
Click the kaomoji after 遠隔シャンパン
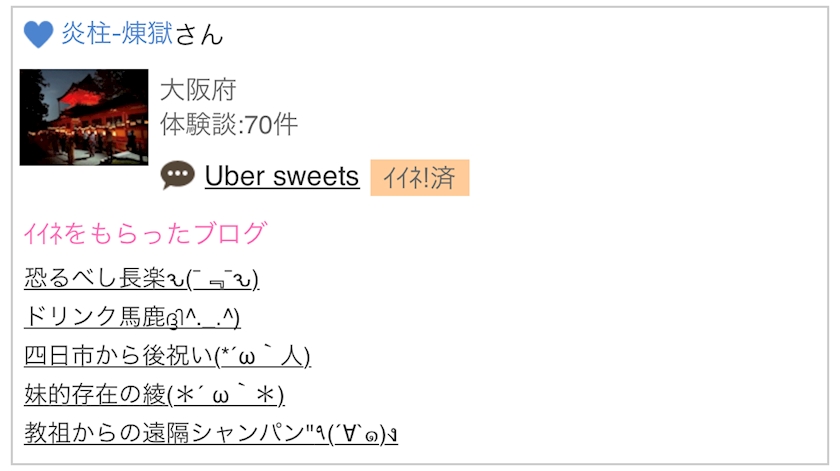[351, 434]
